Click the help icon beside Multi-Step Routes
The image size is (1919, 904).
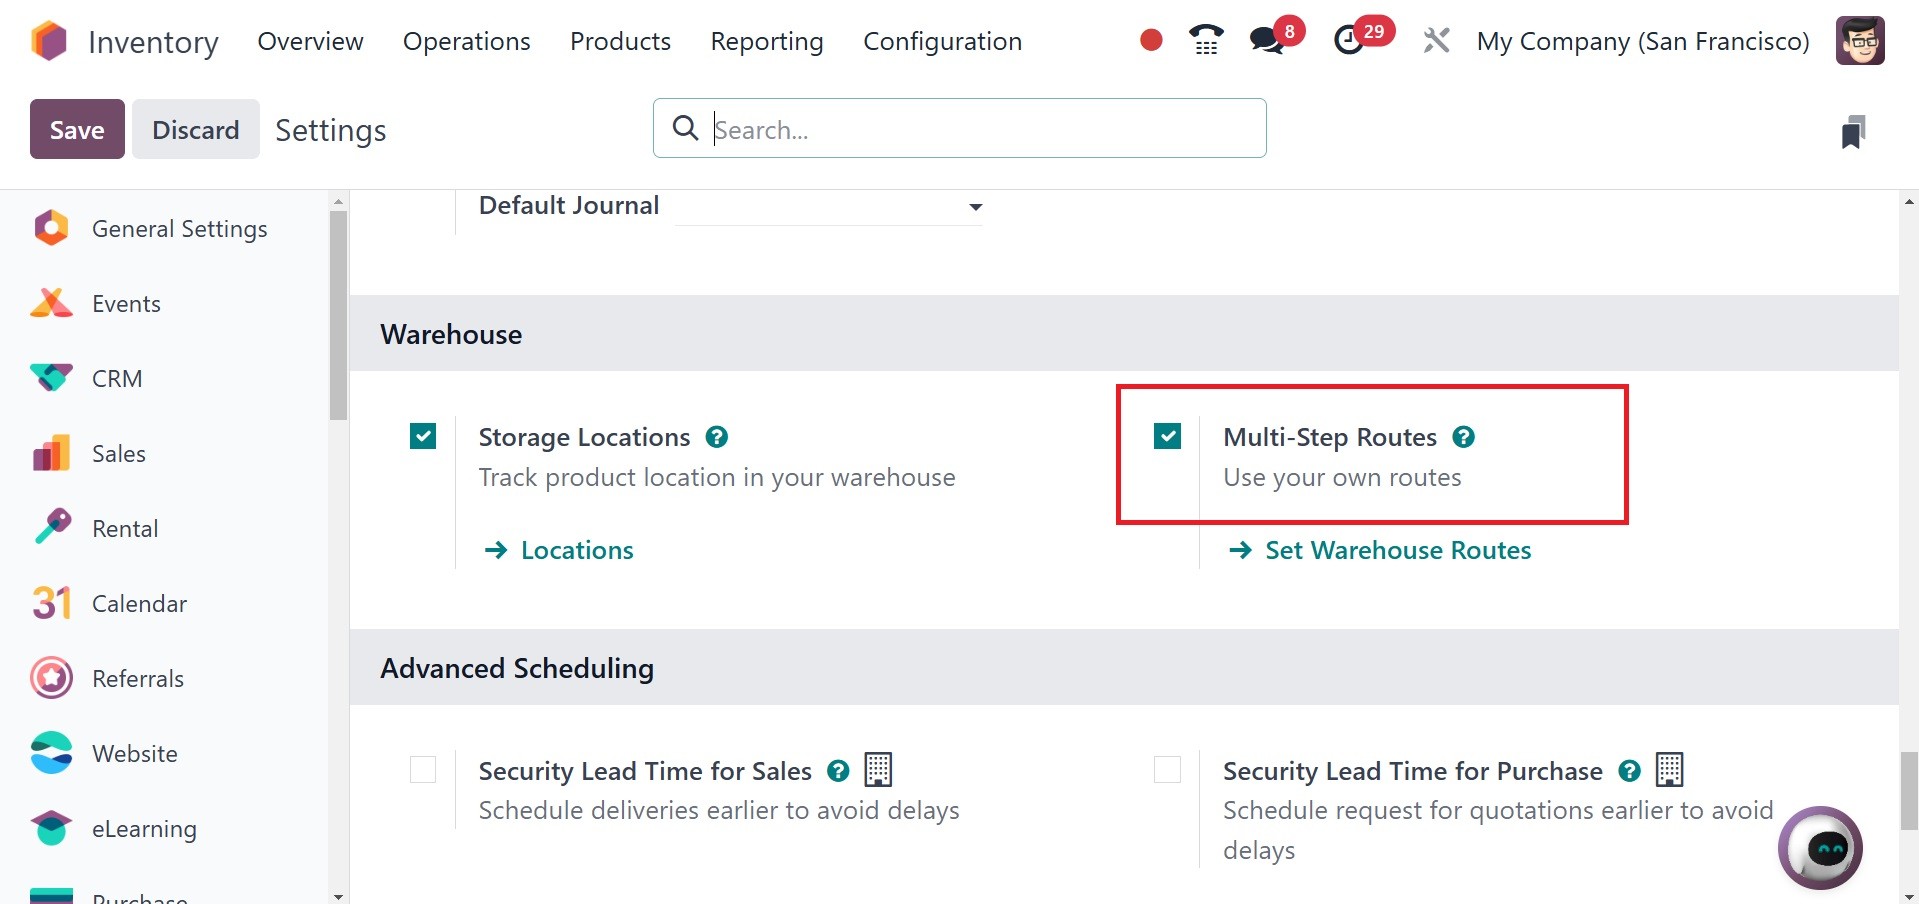1463,437
